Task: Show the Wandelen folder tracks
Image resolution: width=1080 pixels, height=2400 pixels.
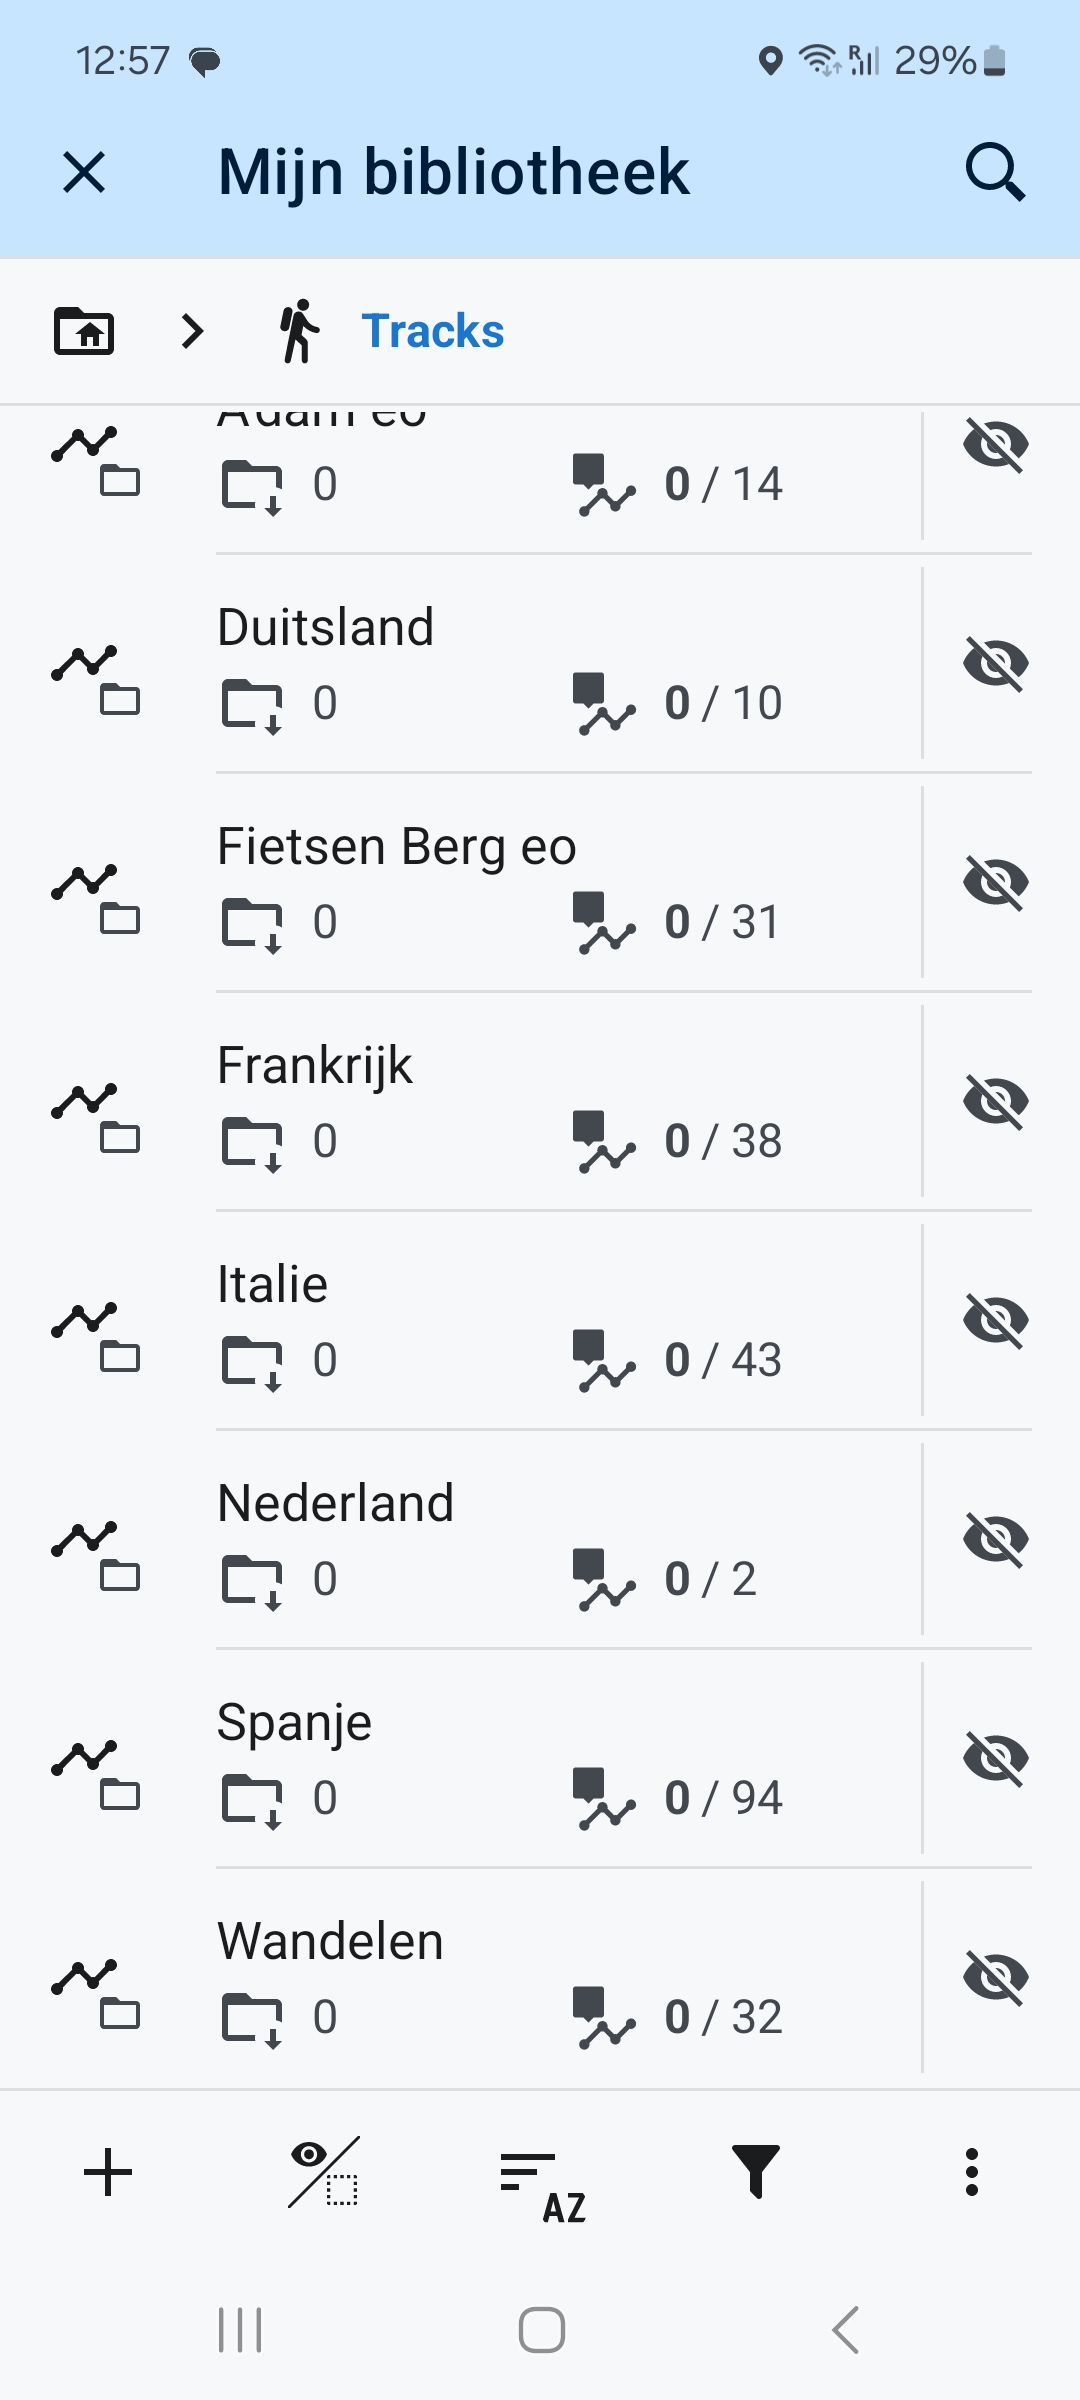Action: point(995,1977)
